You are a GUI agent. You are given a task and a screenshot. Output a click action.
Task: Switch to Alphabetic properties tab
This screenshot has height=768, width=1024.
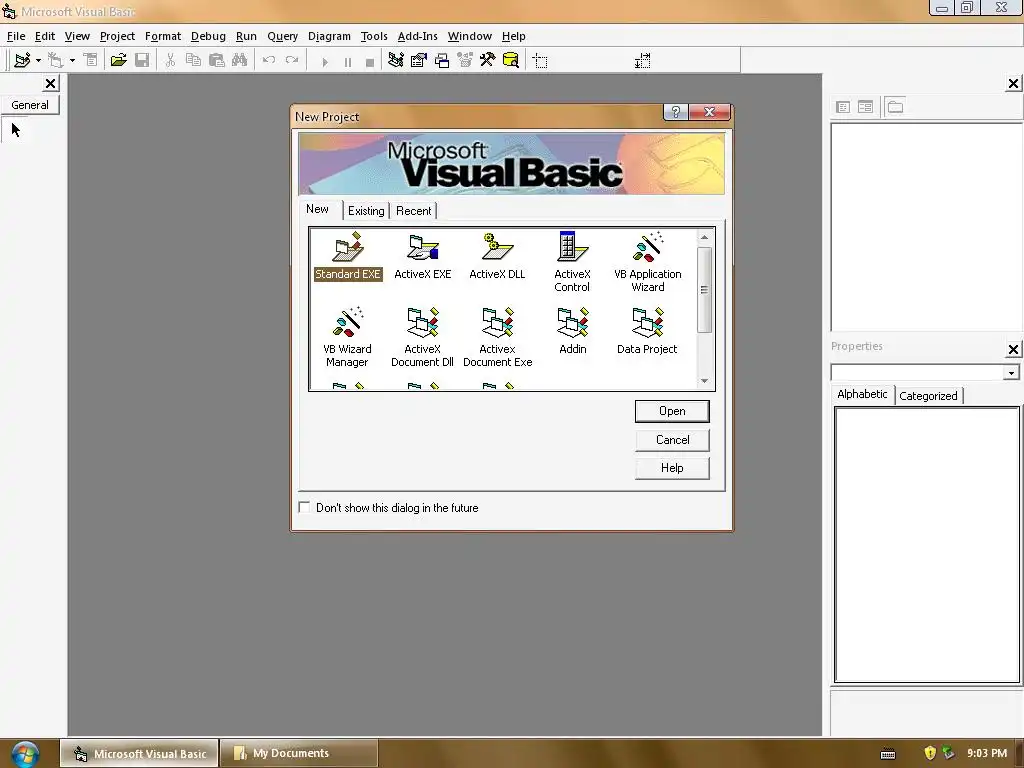click(x=862, y=394)
